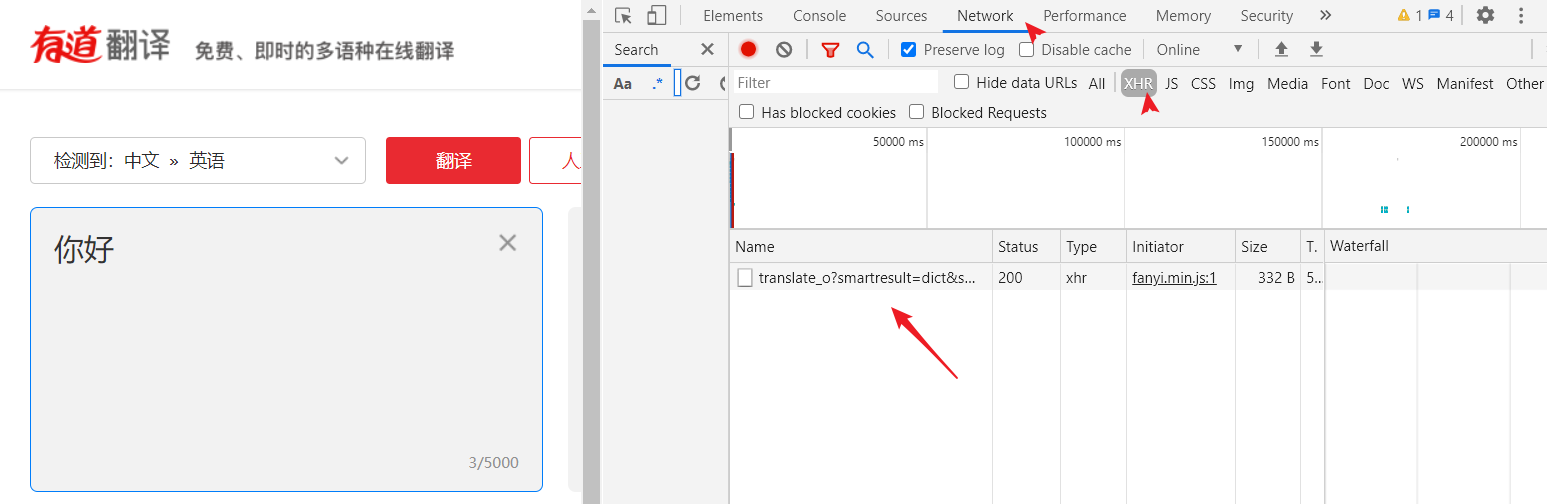The width and height of the screenshot is (1547, 504).
Task: Clear the network log
Action: pyautogui.click(x=784, y=49)
